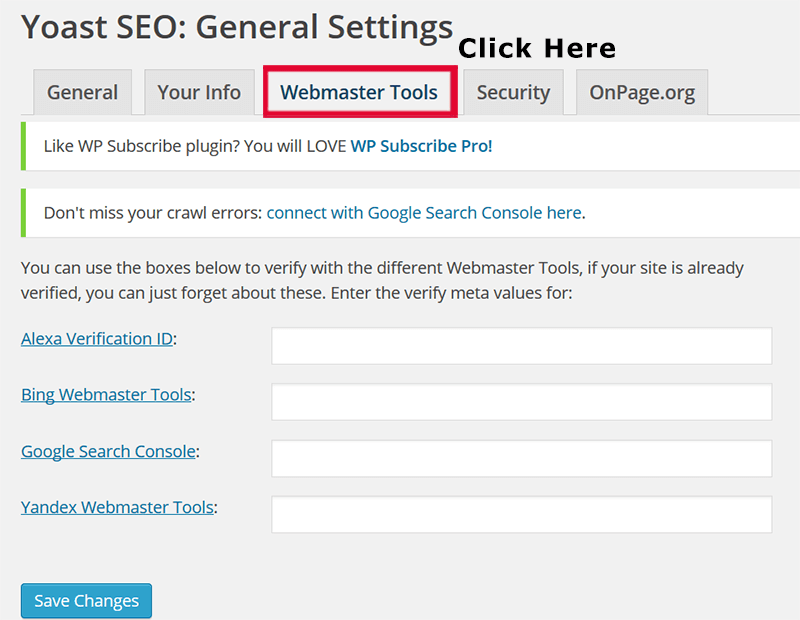Click the Save Changes button
Viewport: 800px width, 620px height.
86,601
